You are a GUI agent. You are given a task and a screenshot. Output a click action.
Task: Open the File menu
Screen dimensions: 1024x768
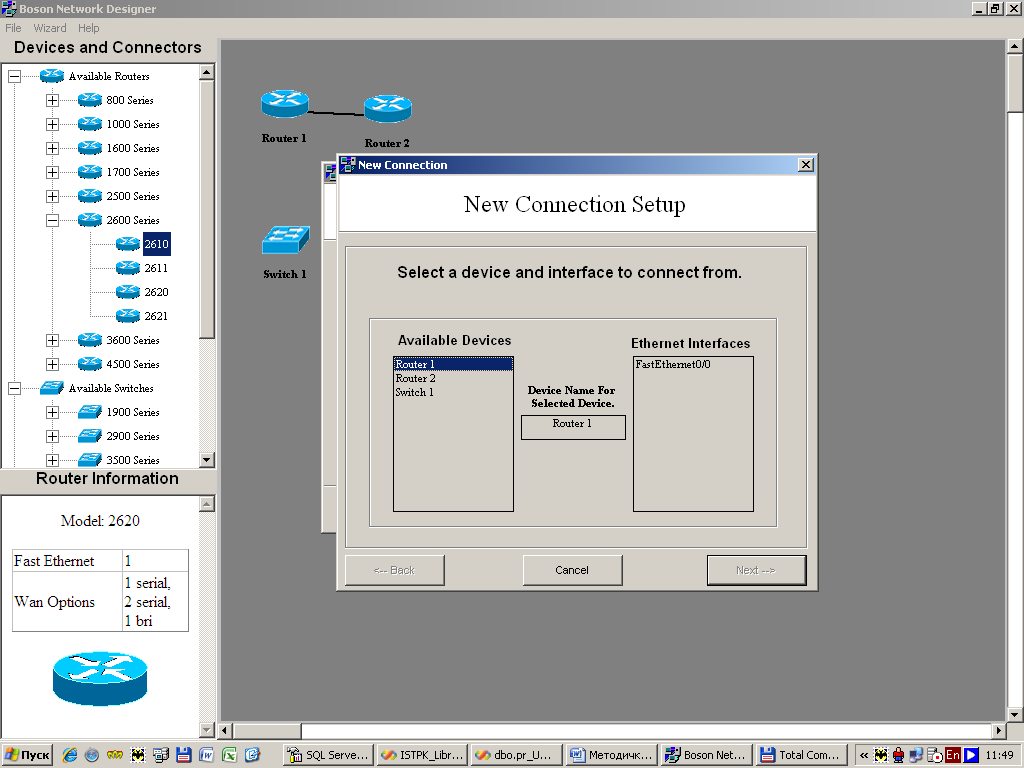coord(13,28)
